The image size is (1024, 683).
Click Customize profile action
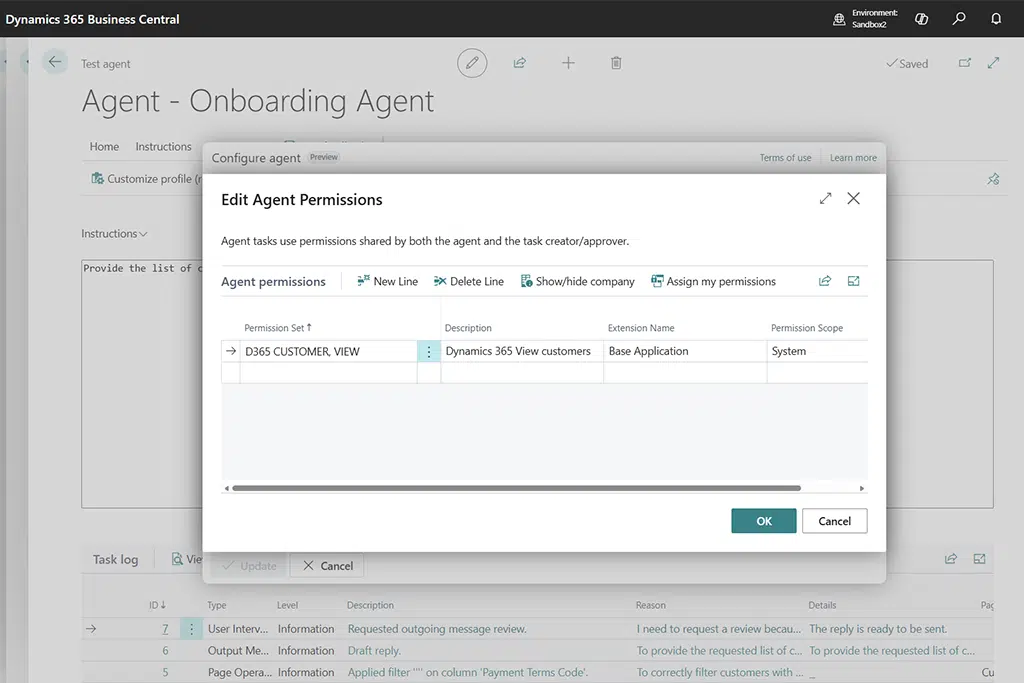146,179
